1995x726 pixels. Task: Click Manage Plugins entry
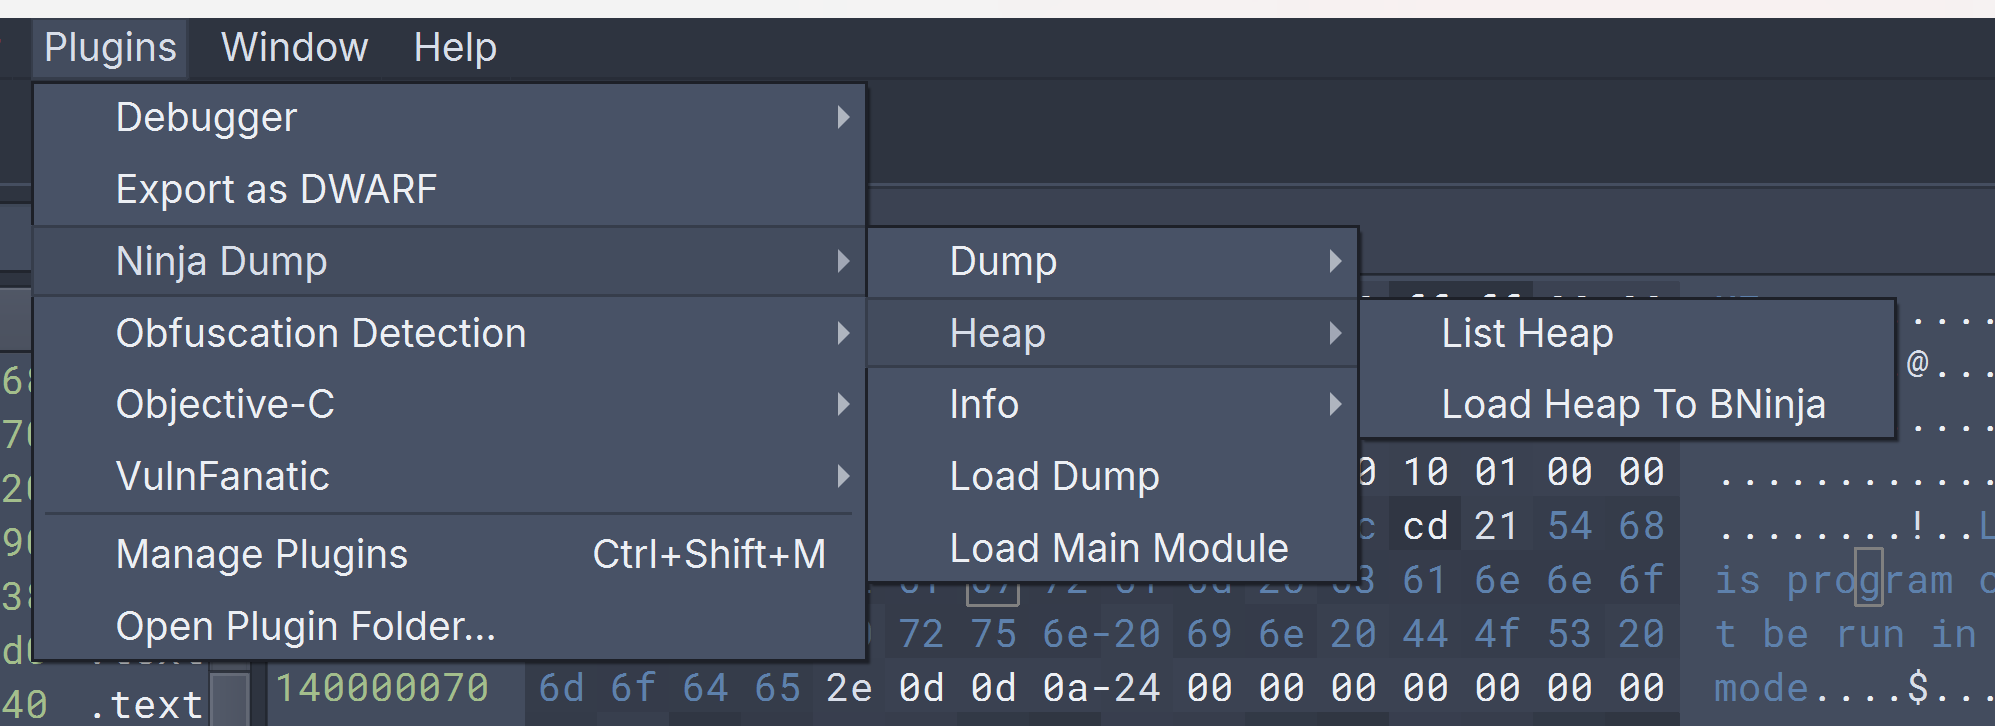449,554
